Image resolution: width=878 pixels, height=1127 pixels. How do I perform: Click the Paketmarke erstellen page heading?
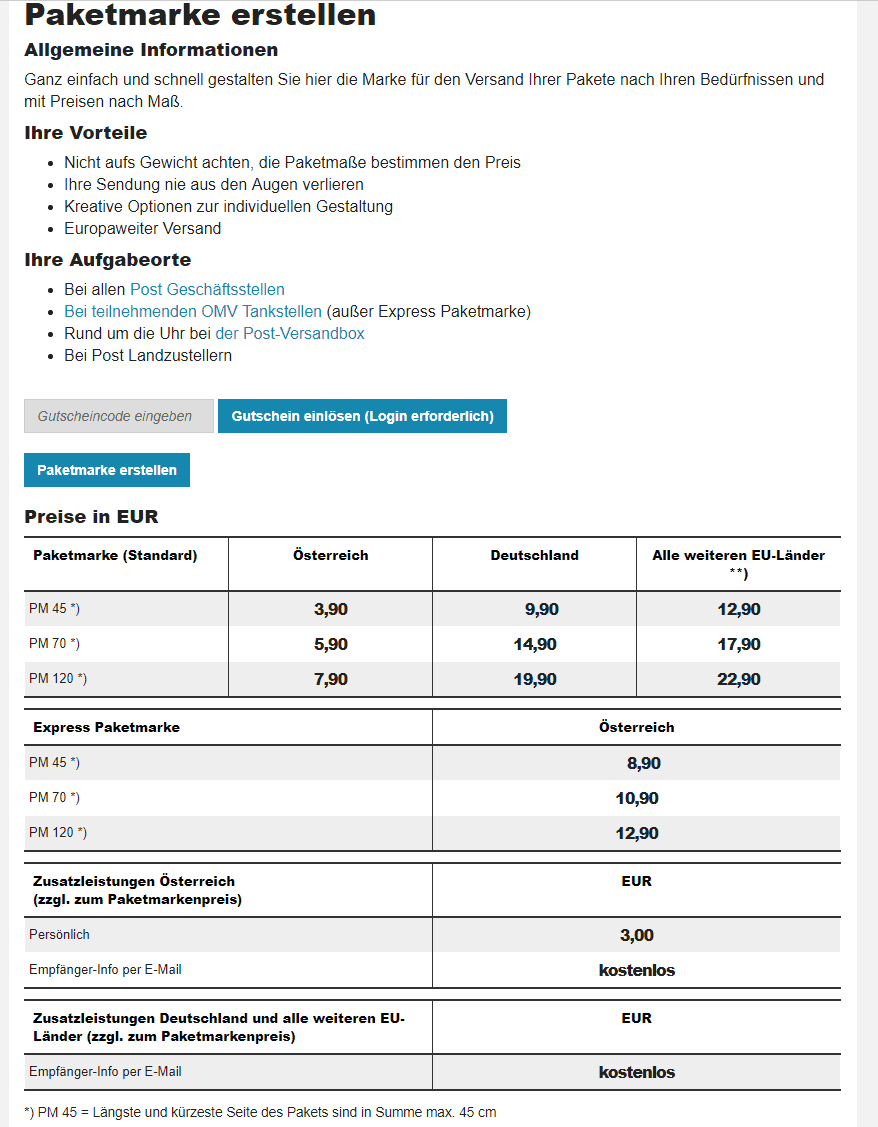pyautogui.click(x=200, y=15)
